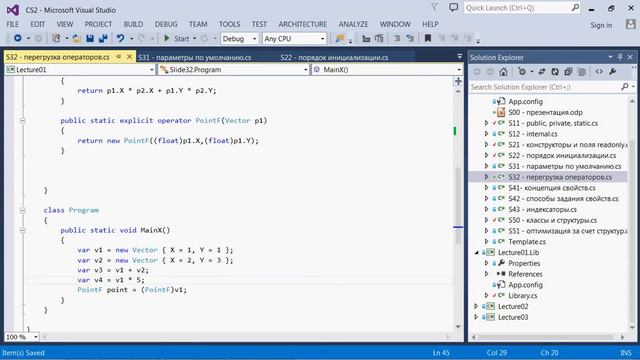Pin the S32 перегрузка операторов.cs tab

[119, 57]
